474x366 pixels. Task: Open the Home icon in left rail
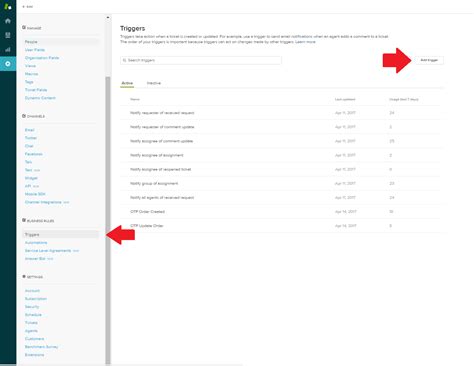[8, 21]
